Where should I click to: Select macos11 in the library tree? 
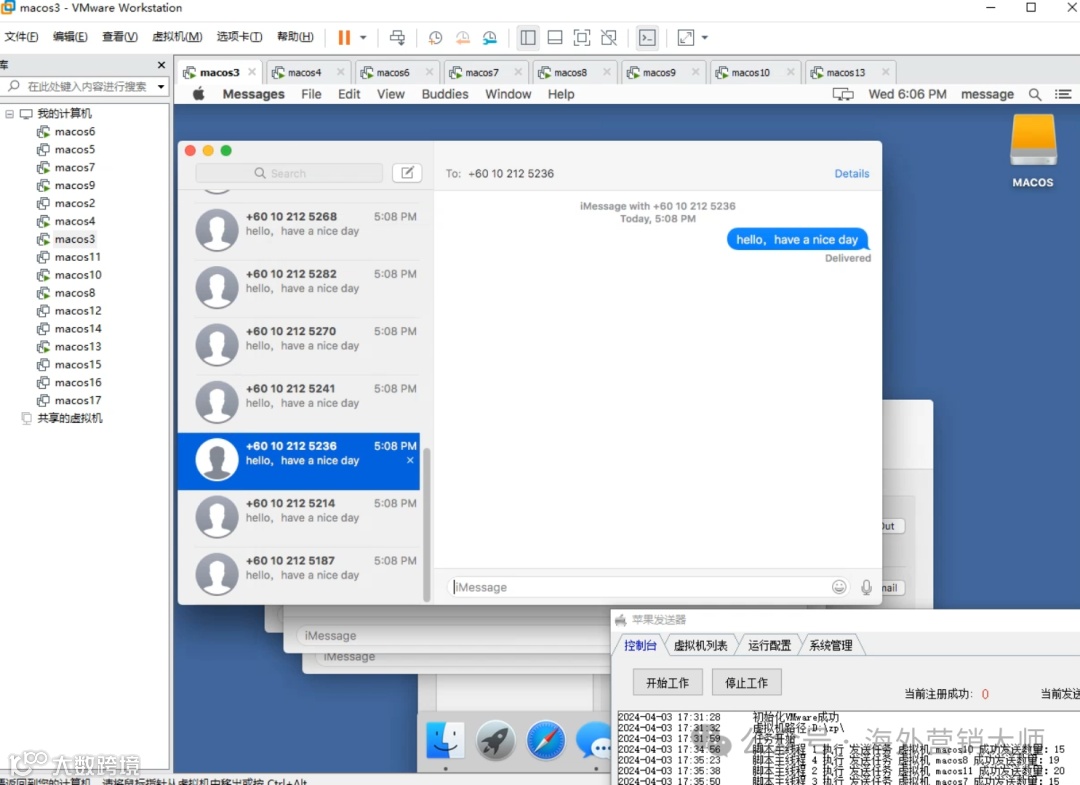[78, 257]
